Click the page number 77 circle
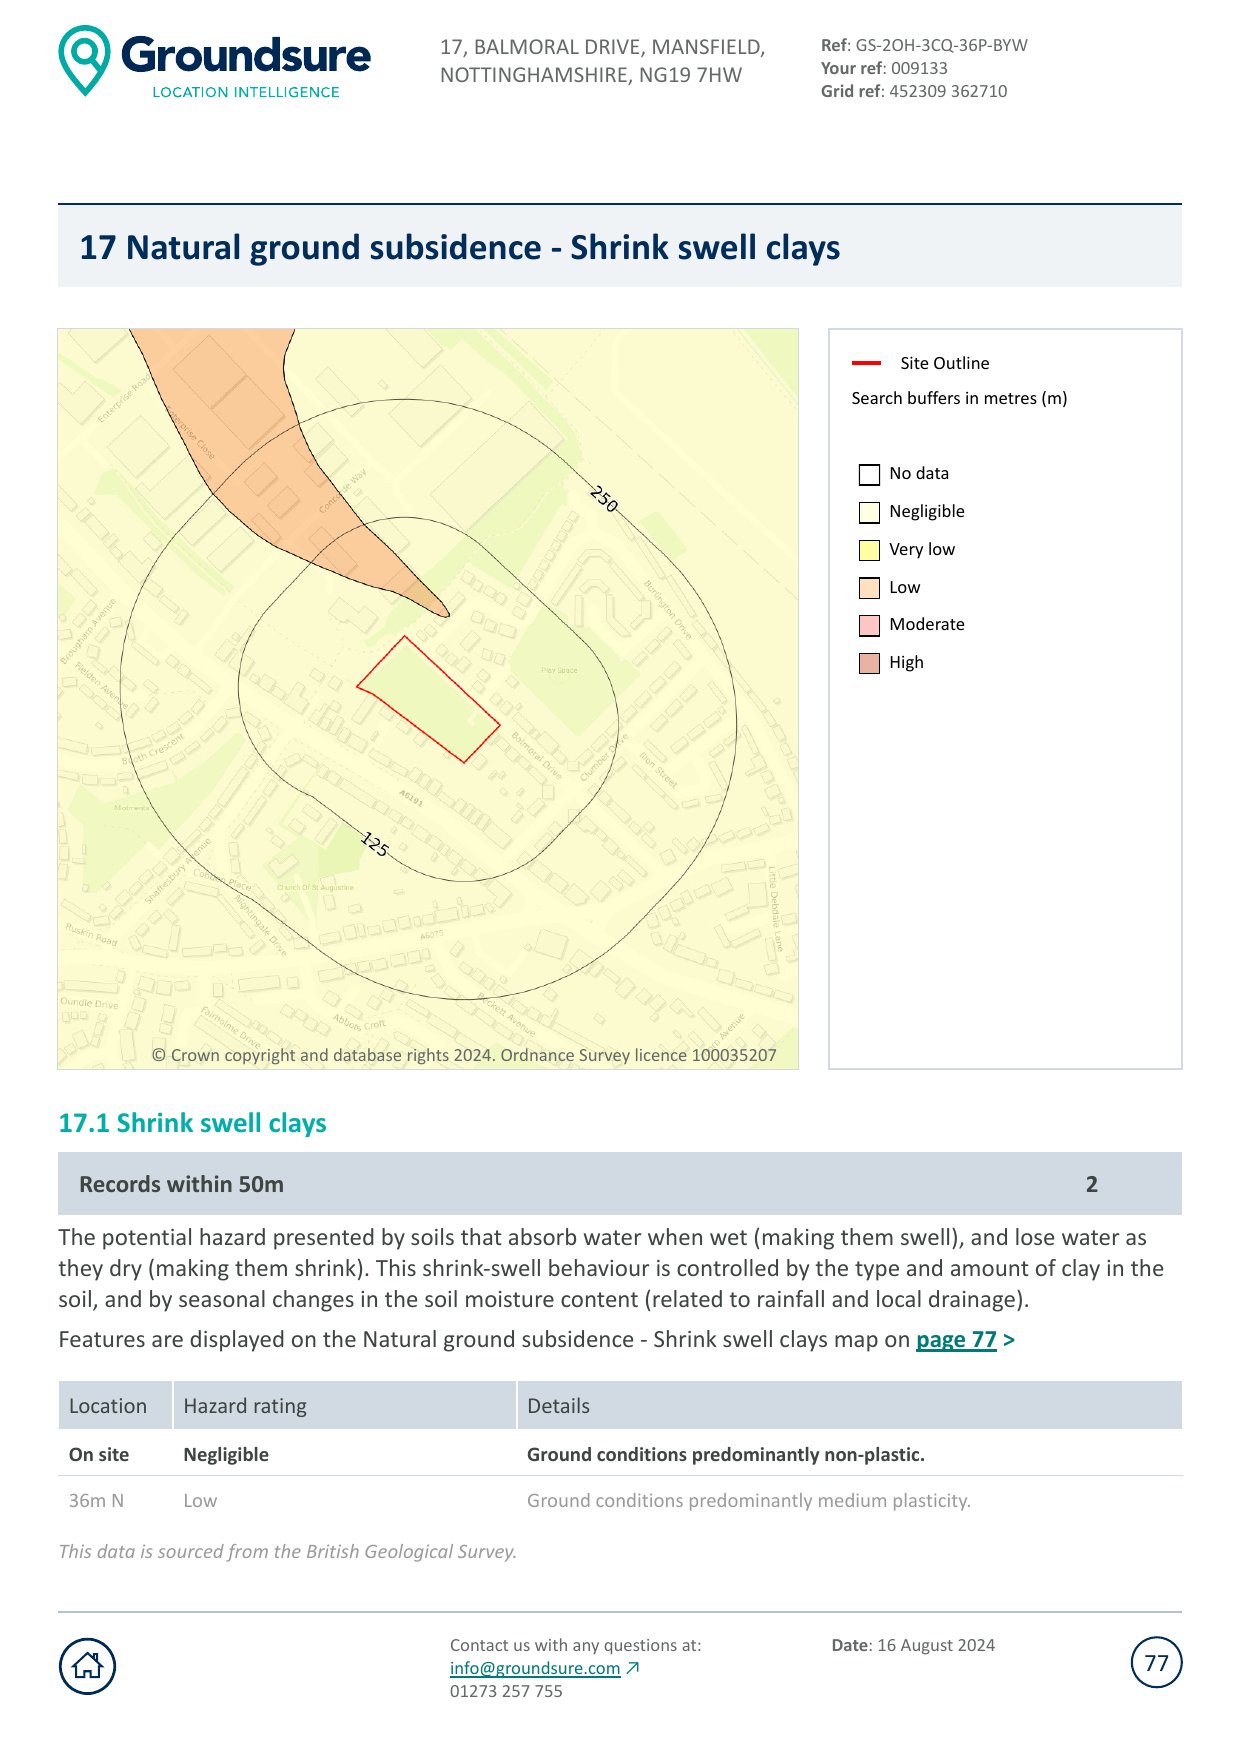The width and height of the screenshot is (1241, 1754). coord(1156,1663)
